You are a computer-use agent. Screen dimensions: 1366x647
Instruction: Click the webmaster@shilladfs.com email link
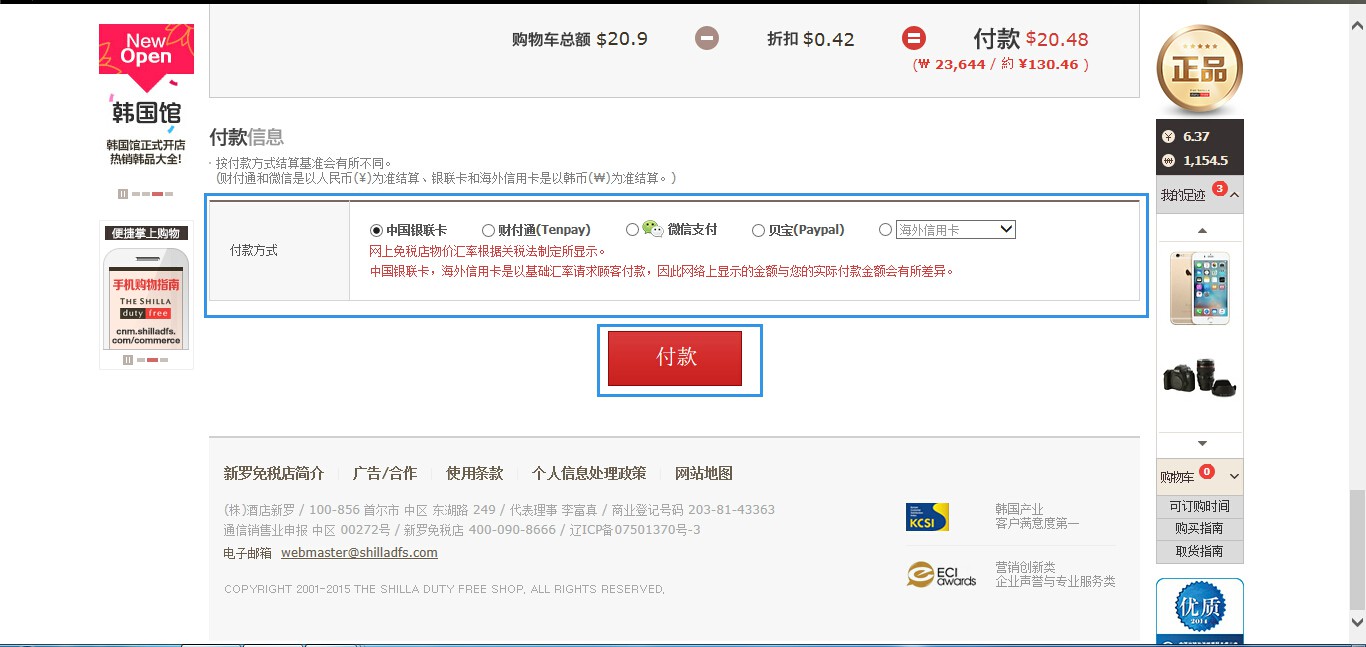pos(359,552)
